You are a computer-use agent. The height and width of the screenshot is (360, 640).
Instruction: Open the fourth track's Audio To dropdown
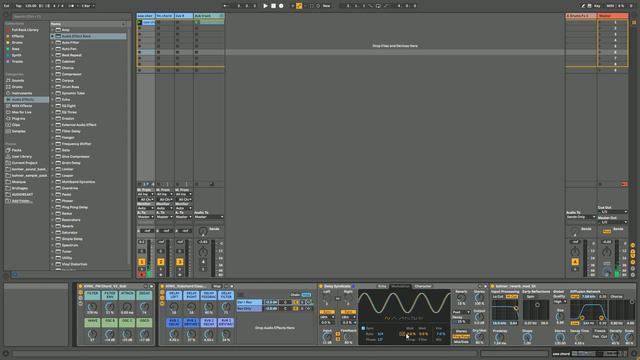point(209,217)
